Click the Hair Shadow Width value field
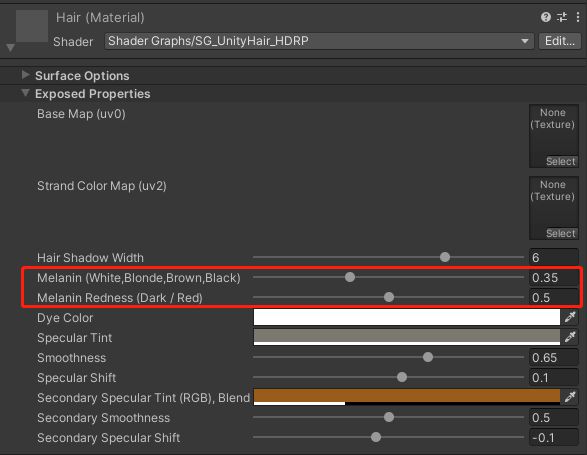Screen dimensions: 587x455 pyautogui.click(x=554, y=257)
